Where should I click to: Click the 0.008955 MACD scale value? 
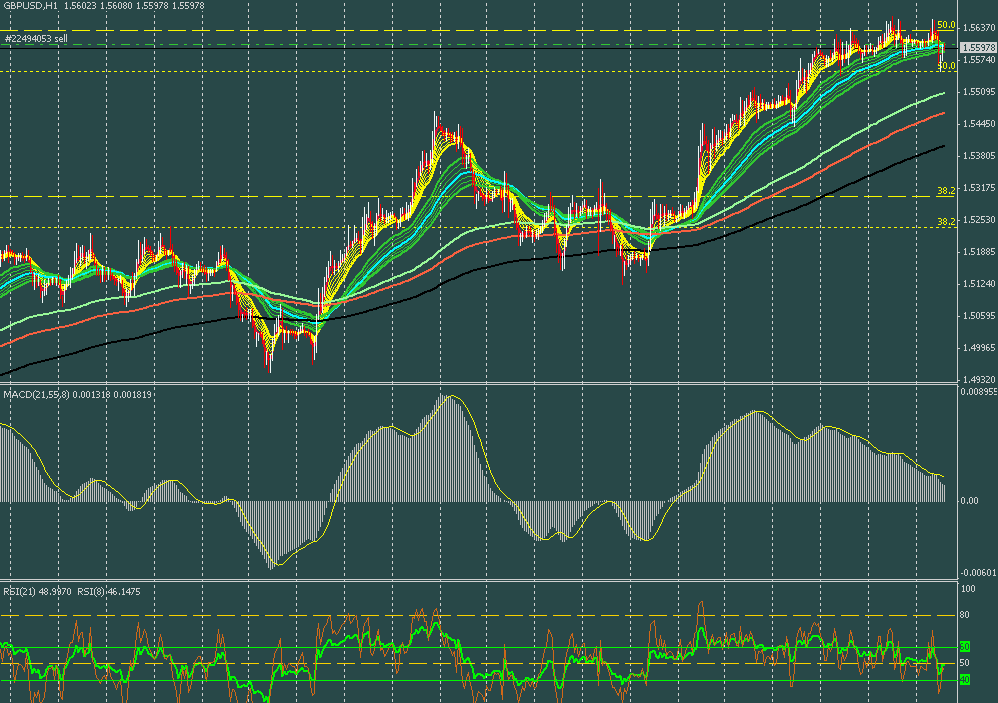point(978,392)
